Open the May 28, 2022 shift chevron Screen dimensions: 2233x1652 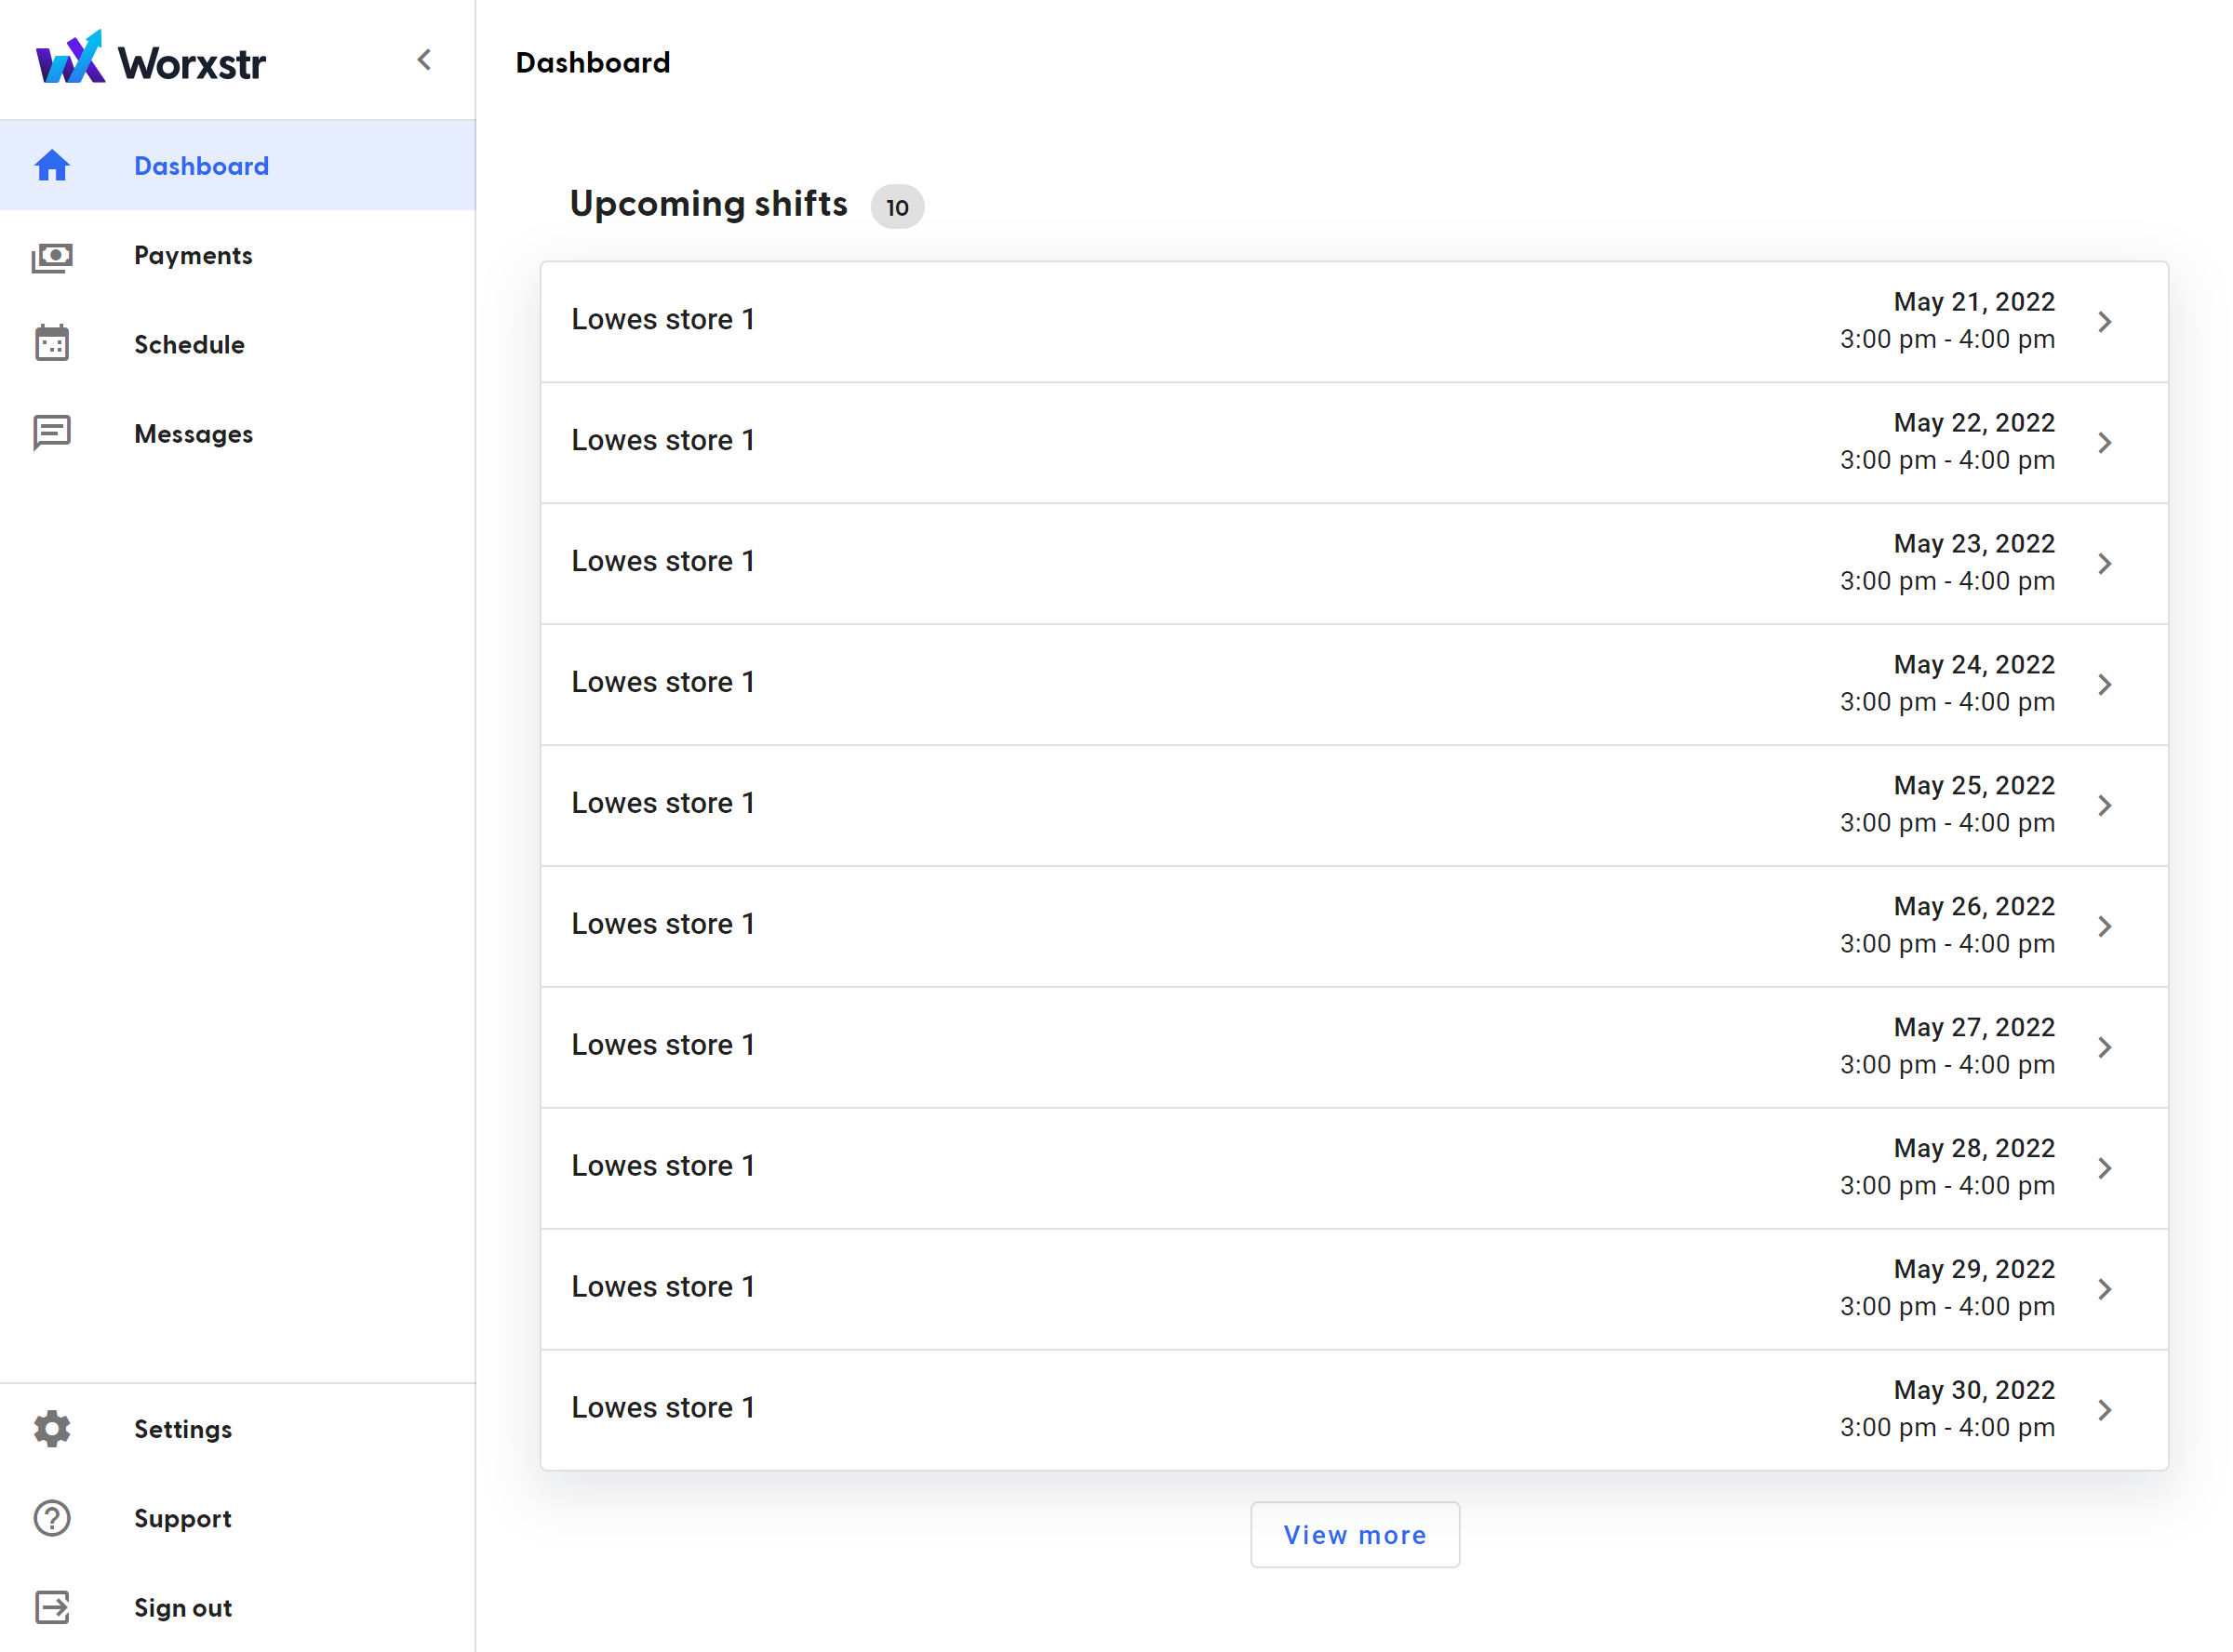pos(2104,1168)
